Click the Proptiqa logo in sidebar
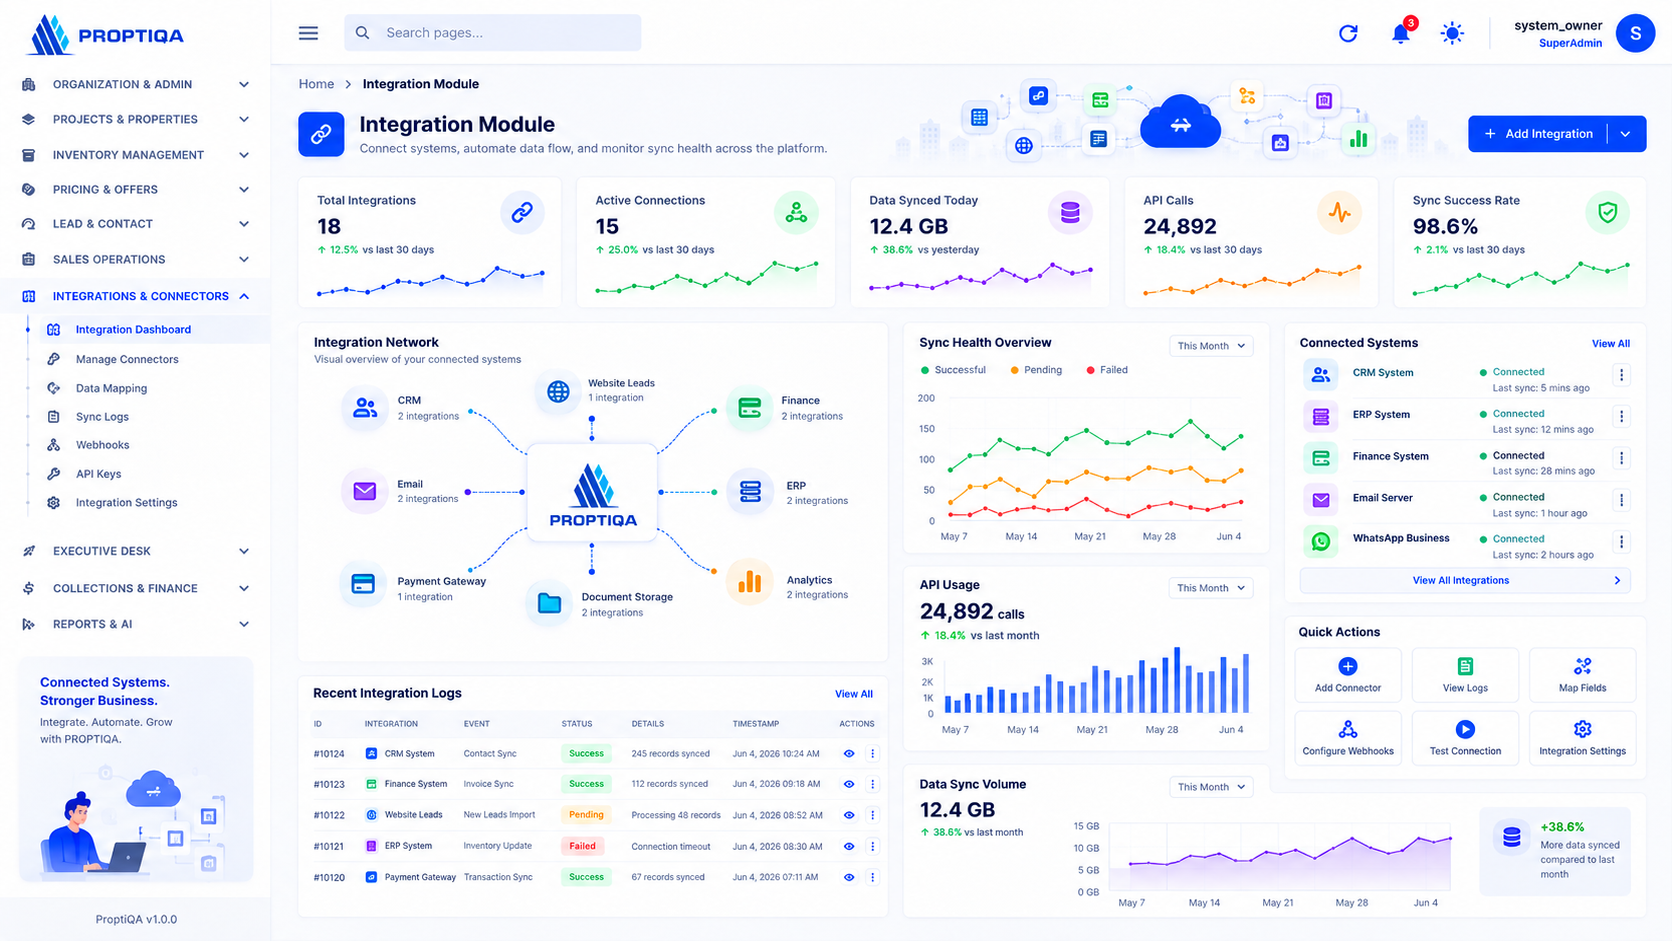The image size is (1672, 941). [x=106, y=35]
